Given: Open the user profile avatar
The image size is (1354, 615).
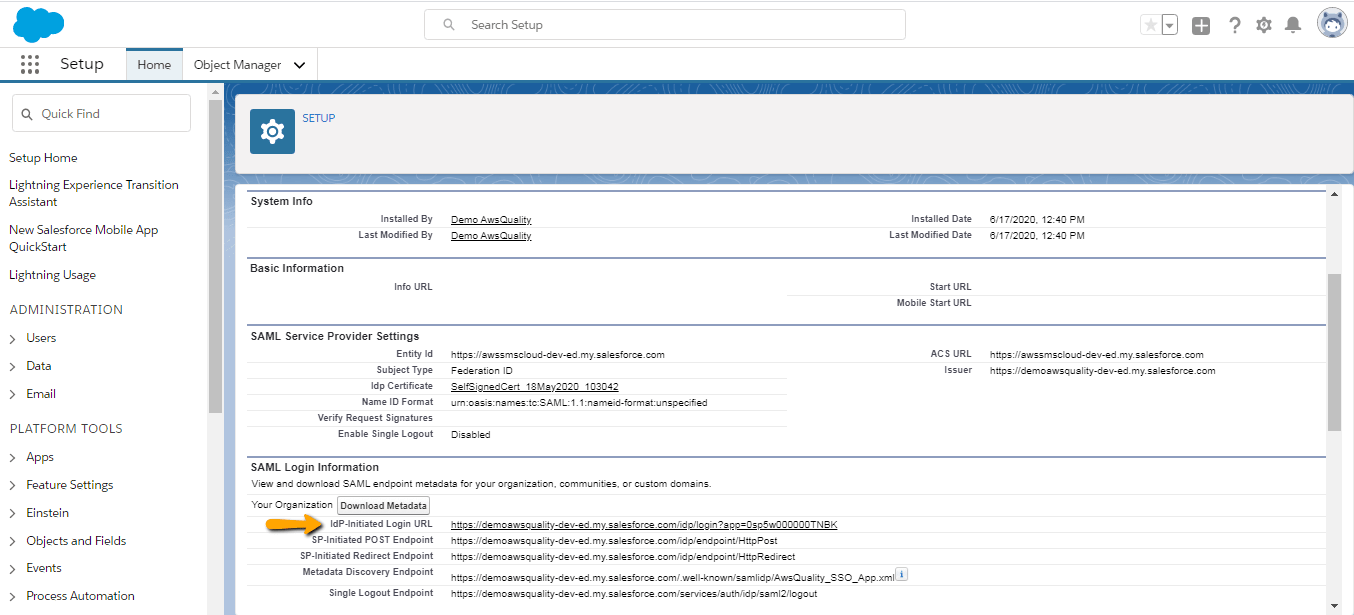Looking at the screenshot, I should point(1332,24).
